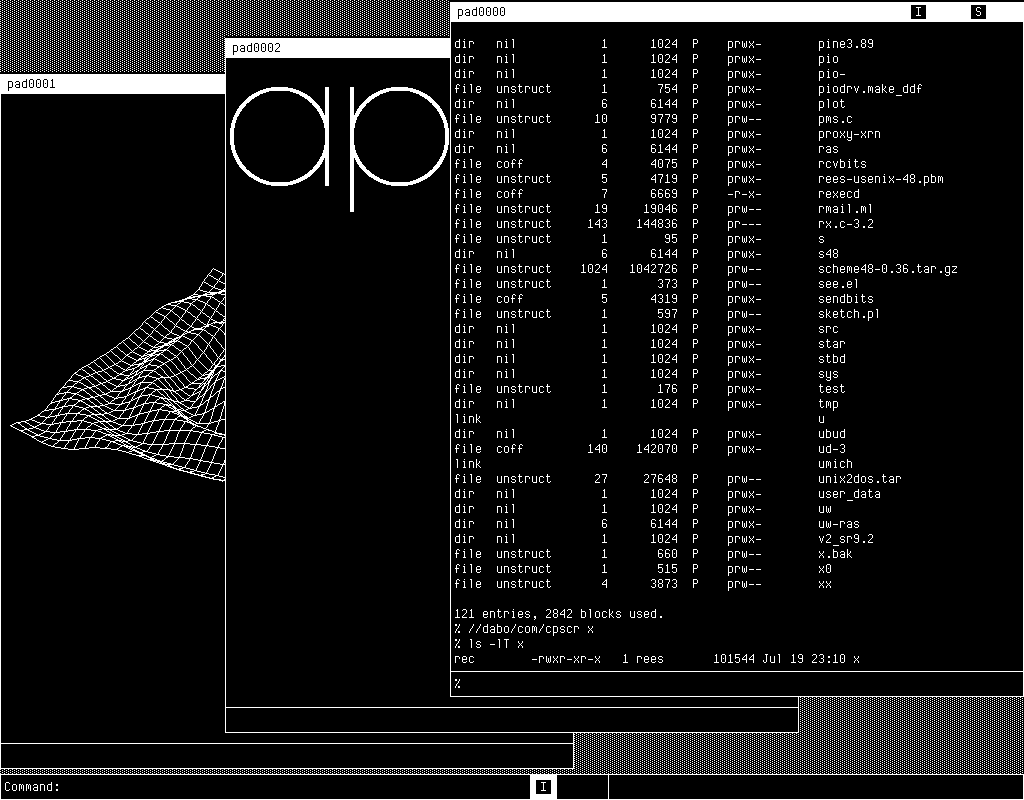
Task: Select the pad0002 window title bar
Action: [x=336, y=48]
